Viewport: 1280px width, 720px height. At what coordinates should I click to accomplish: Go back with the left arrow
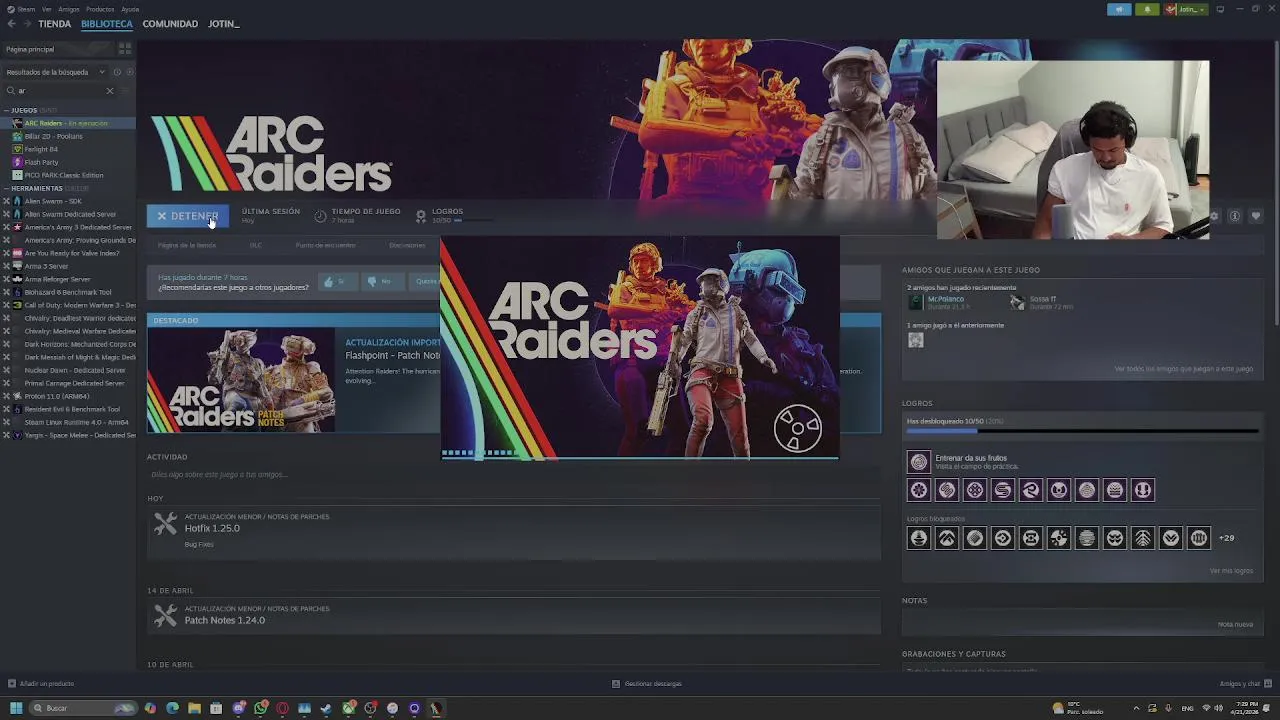(12, 24)
